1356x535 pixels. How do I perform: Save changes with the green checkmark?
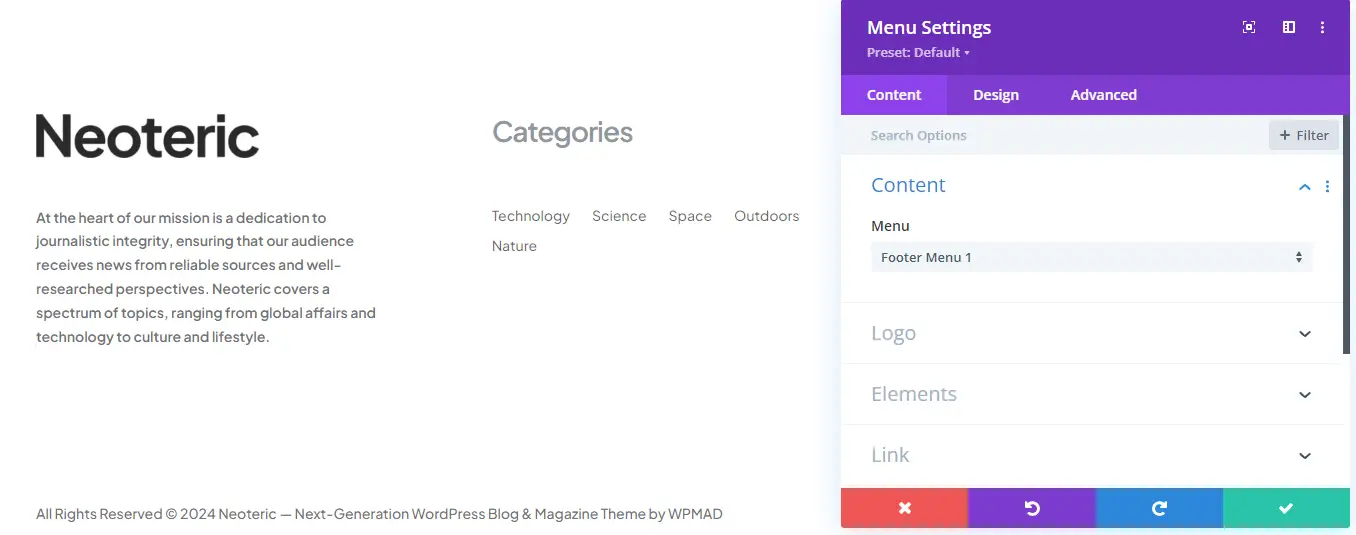(1286, 508)
